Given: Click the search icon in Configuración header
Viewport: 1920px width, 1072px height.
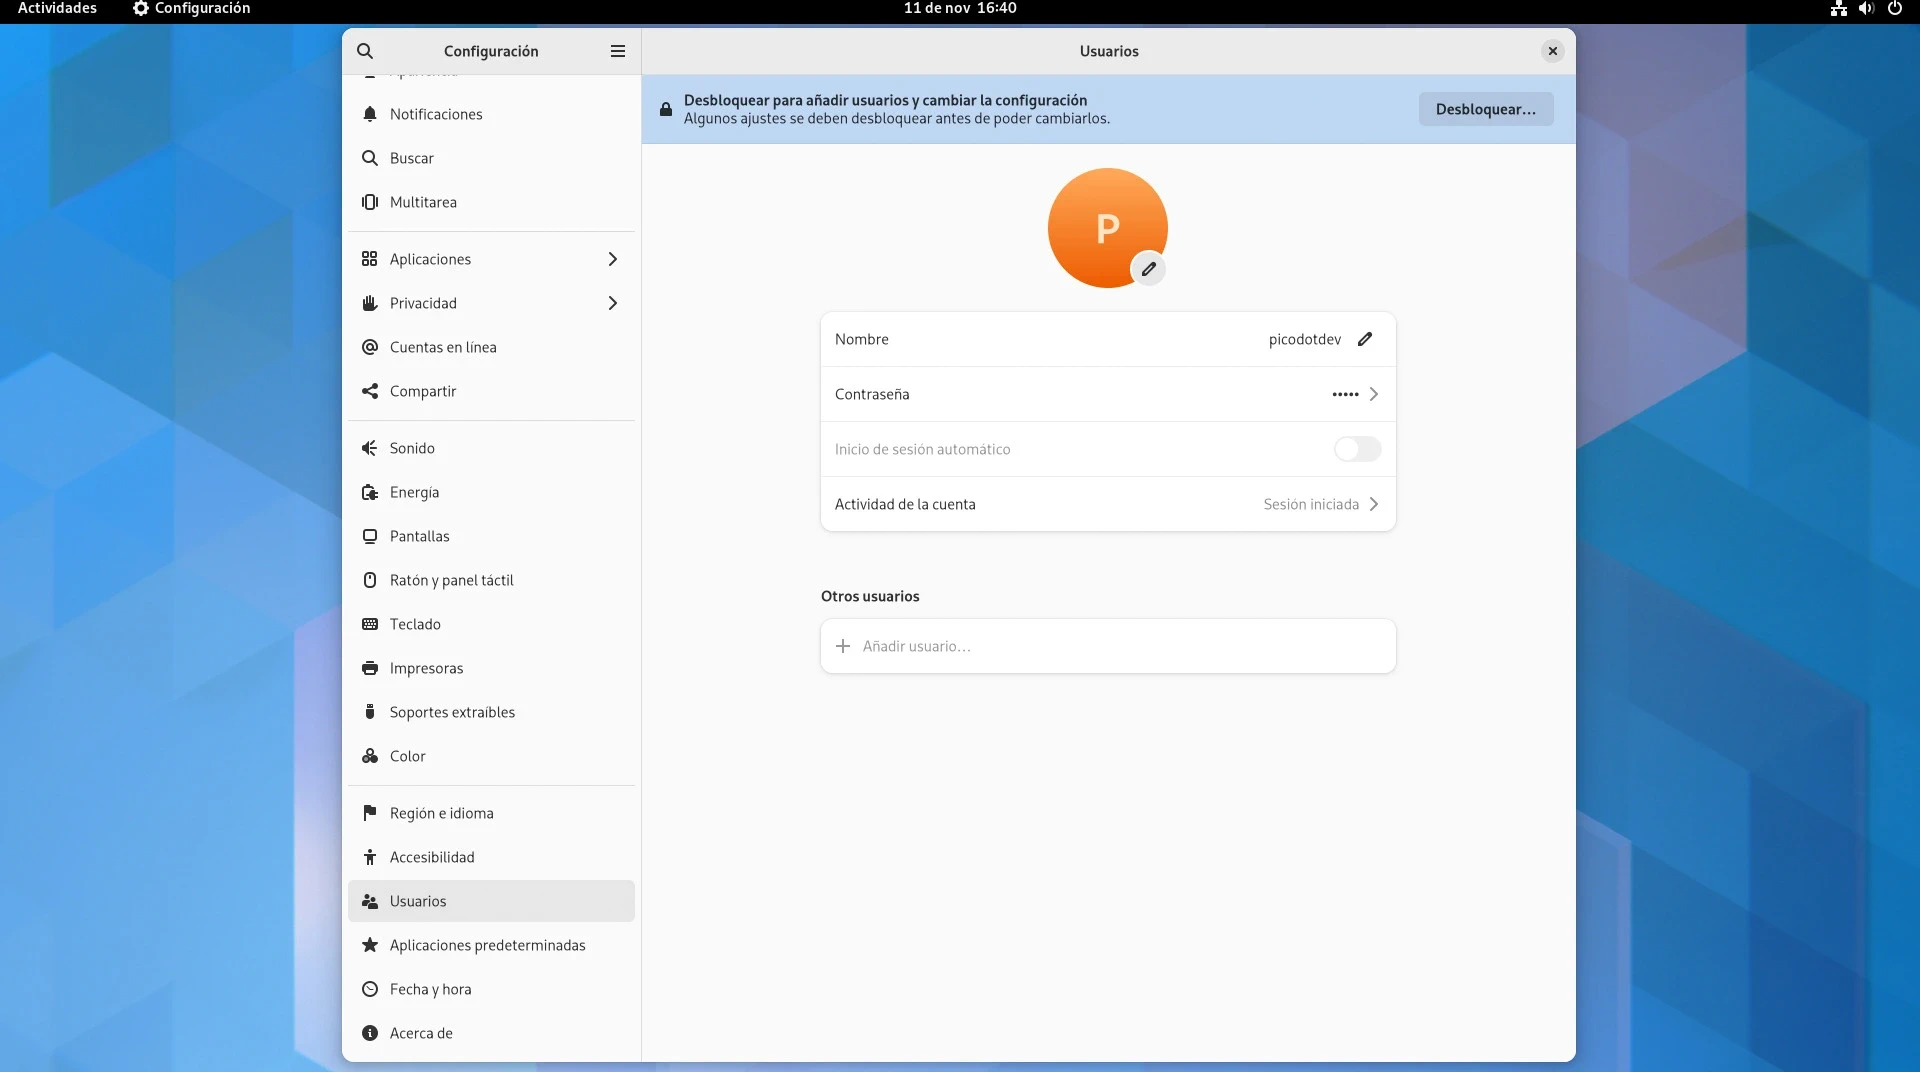Looking at the screenshot, I should (x=365, y=51).
